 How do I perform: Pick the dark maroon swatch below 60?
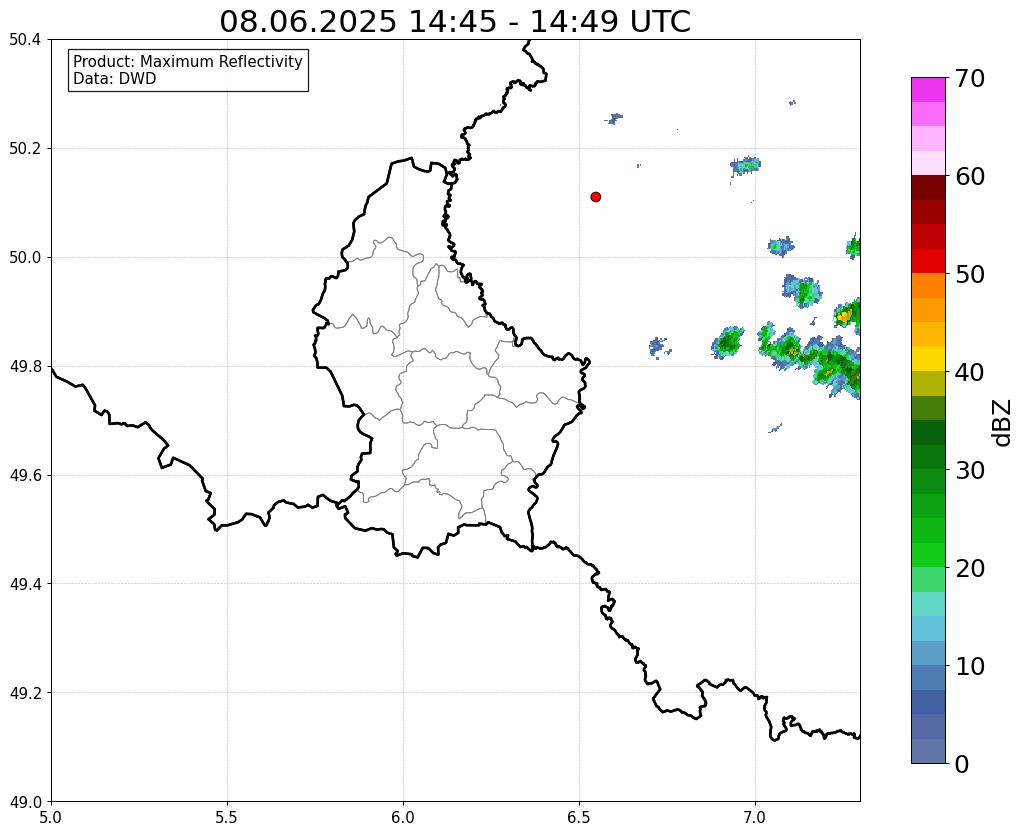(x=928, y=188)
